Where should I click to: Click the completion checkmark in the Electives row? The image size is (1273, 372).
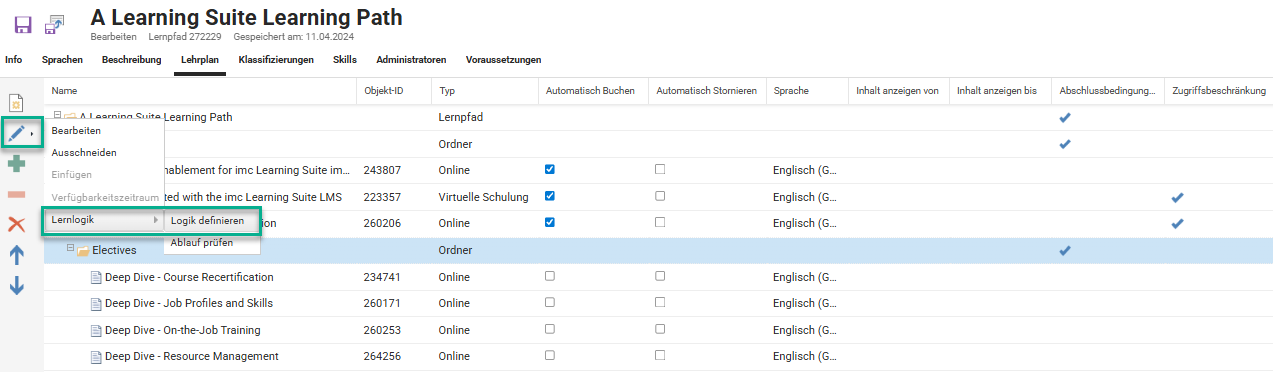pyautogui.click(x=1065, y=250)
